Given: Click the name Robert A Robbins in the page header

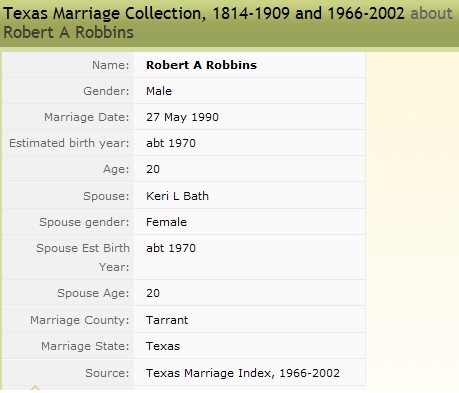Looking at the screenshot, I should tap(69, 33).
